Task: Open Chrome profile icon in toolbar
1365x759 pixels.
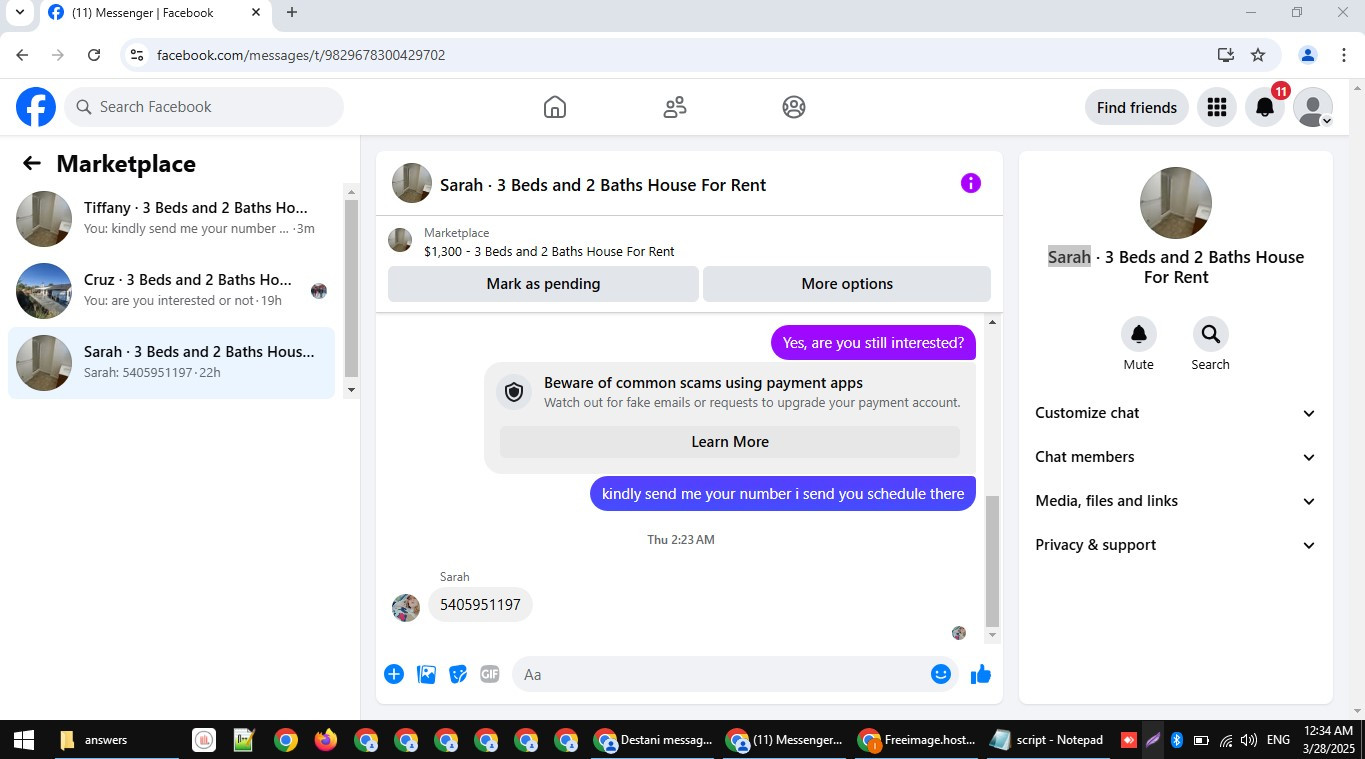Action: (1307, 55)
